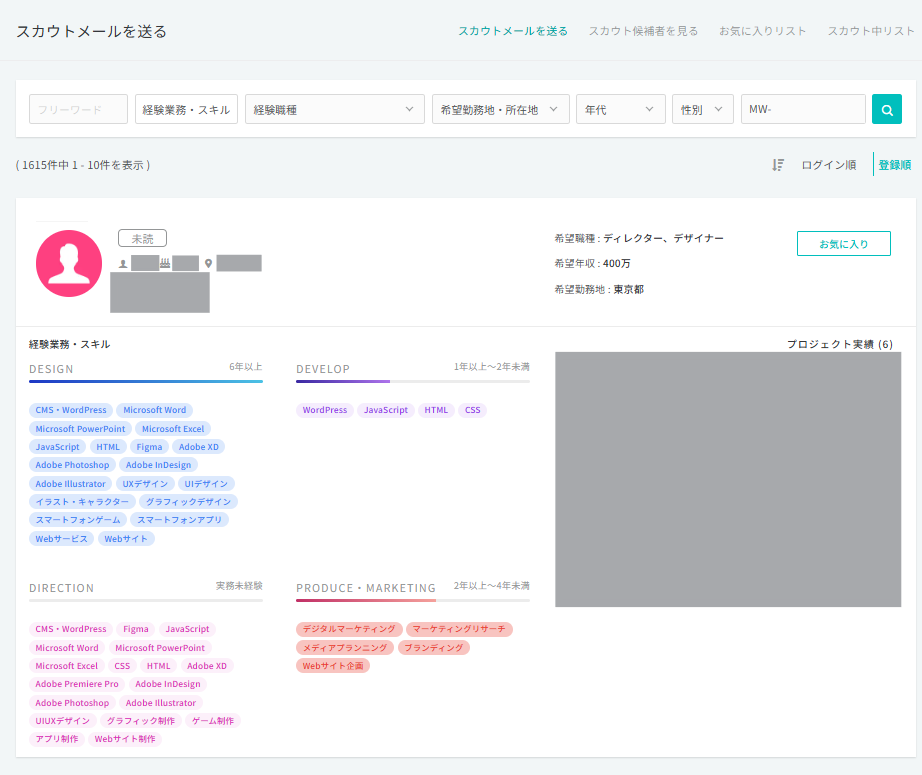The height and width of the screenshot is (775, 922).
Task: Click the MW- ID input field
Action: [803, 109]
